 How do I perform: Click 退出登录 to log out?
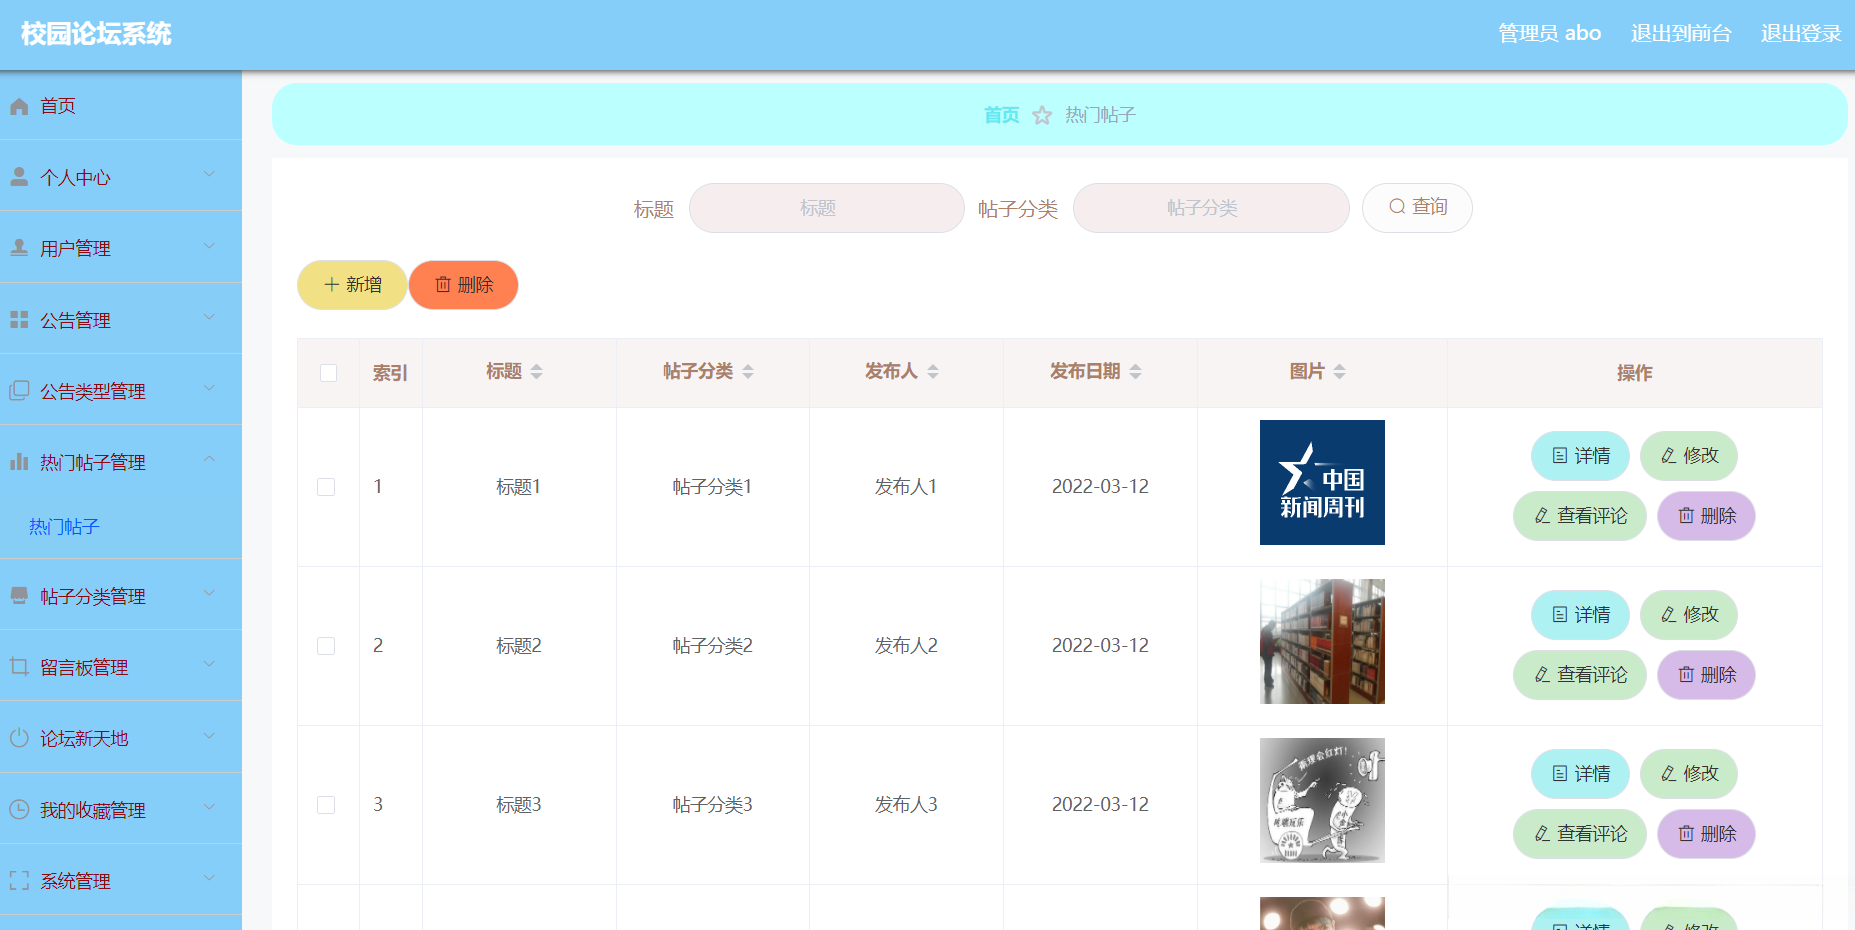tap(1801, 34)
